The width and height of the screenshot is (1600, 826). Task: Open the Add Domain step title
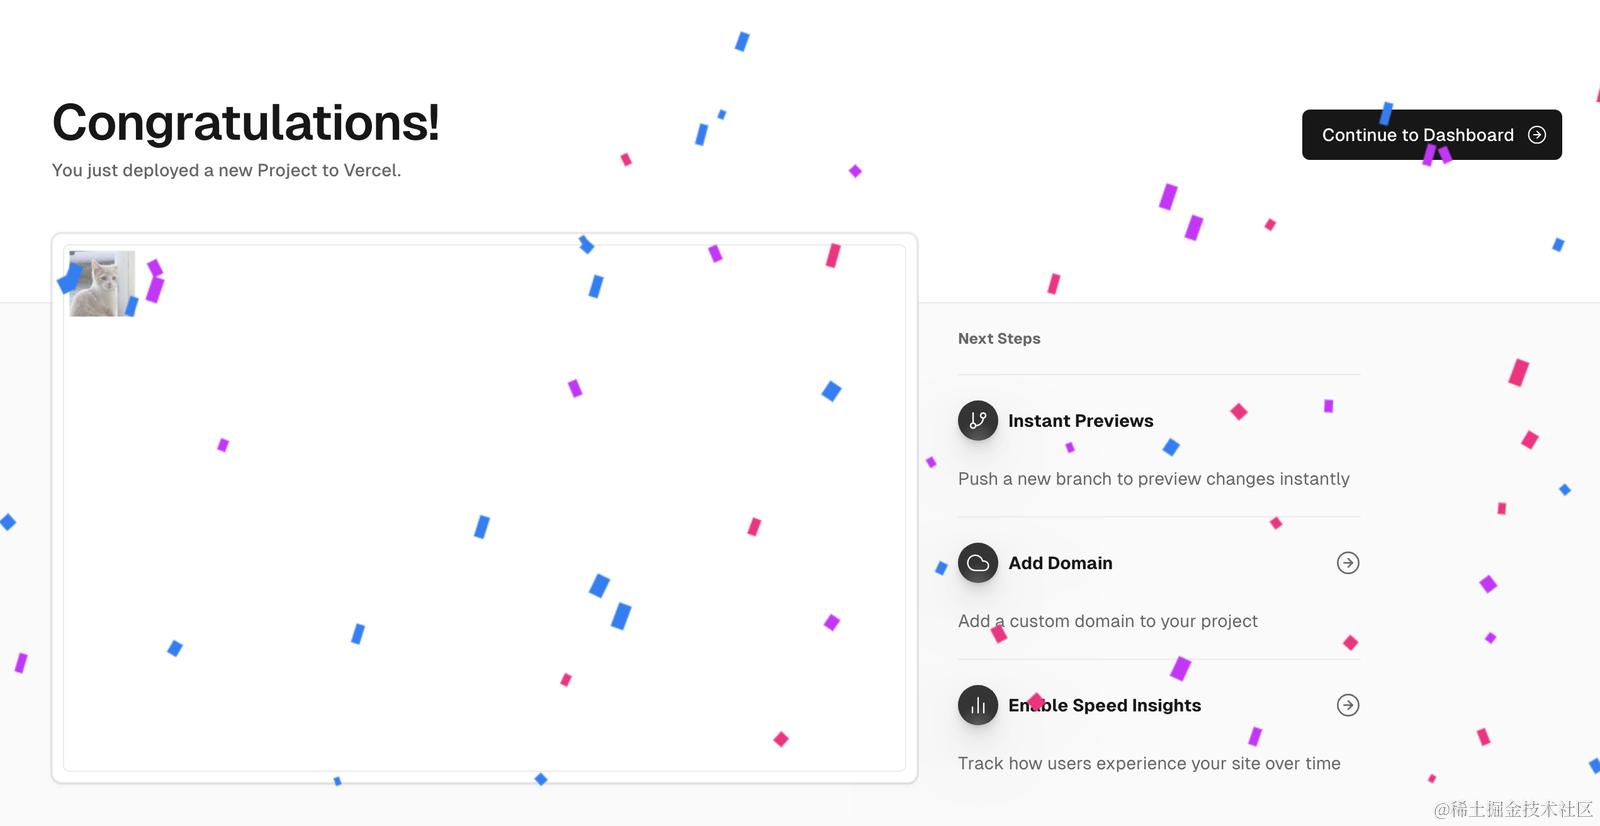click(x=1060, y=563)
